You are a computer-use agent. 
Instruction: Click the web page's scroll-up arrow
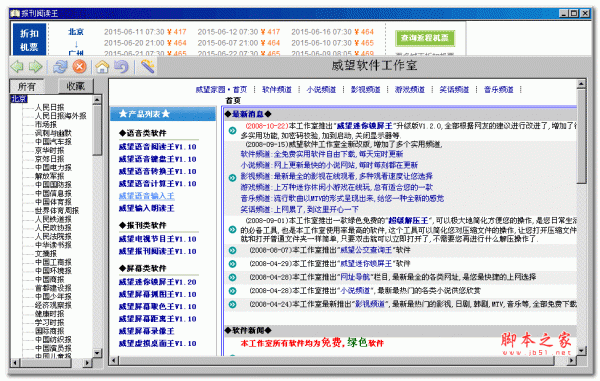point(581,84)
